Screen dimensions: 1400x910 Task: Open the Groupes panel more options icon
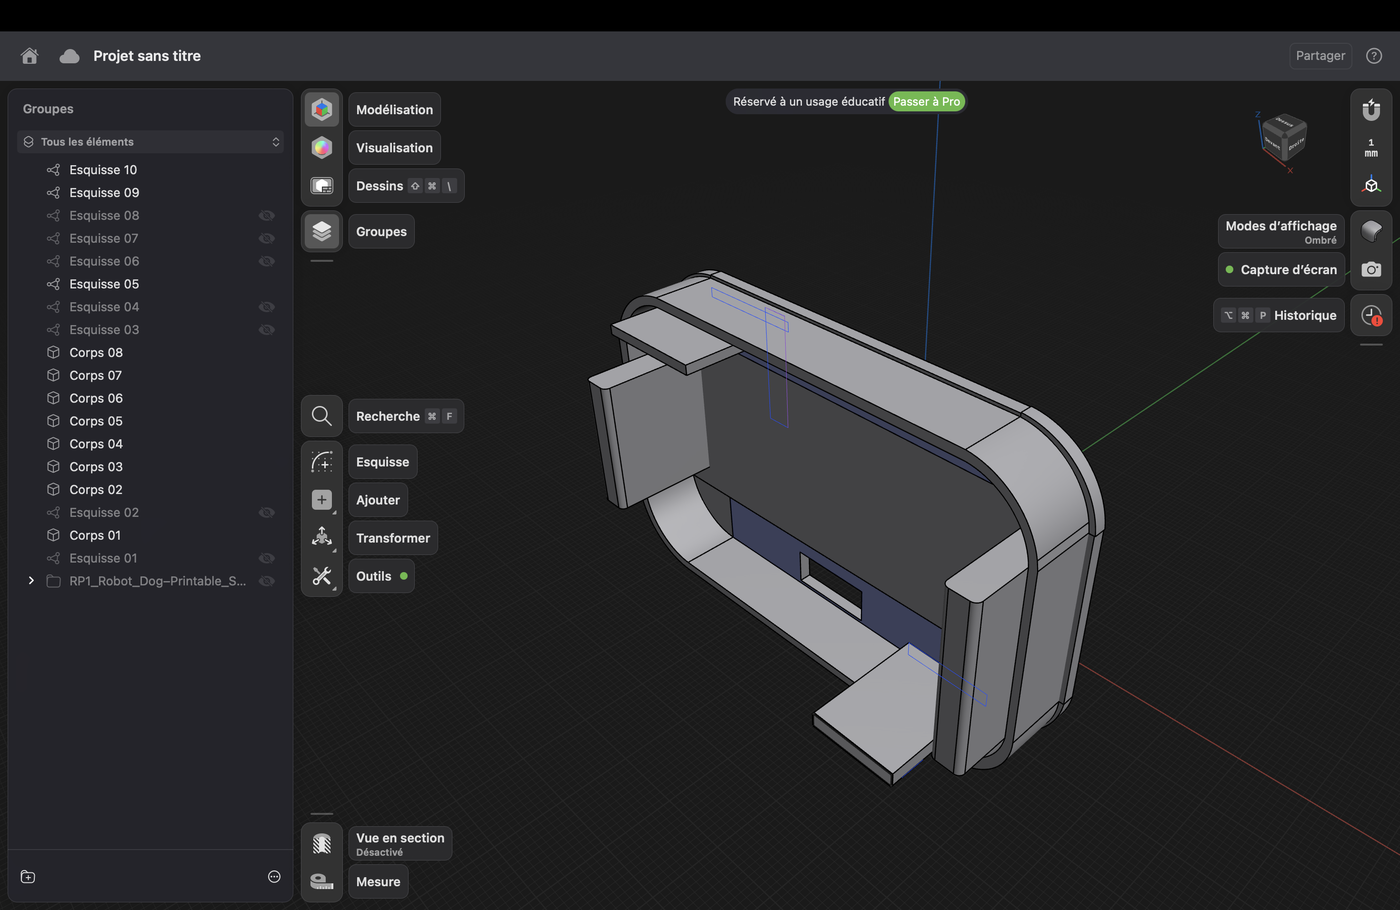(274, 877)
